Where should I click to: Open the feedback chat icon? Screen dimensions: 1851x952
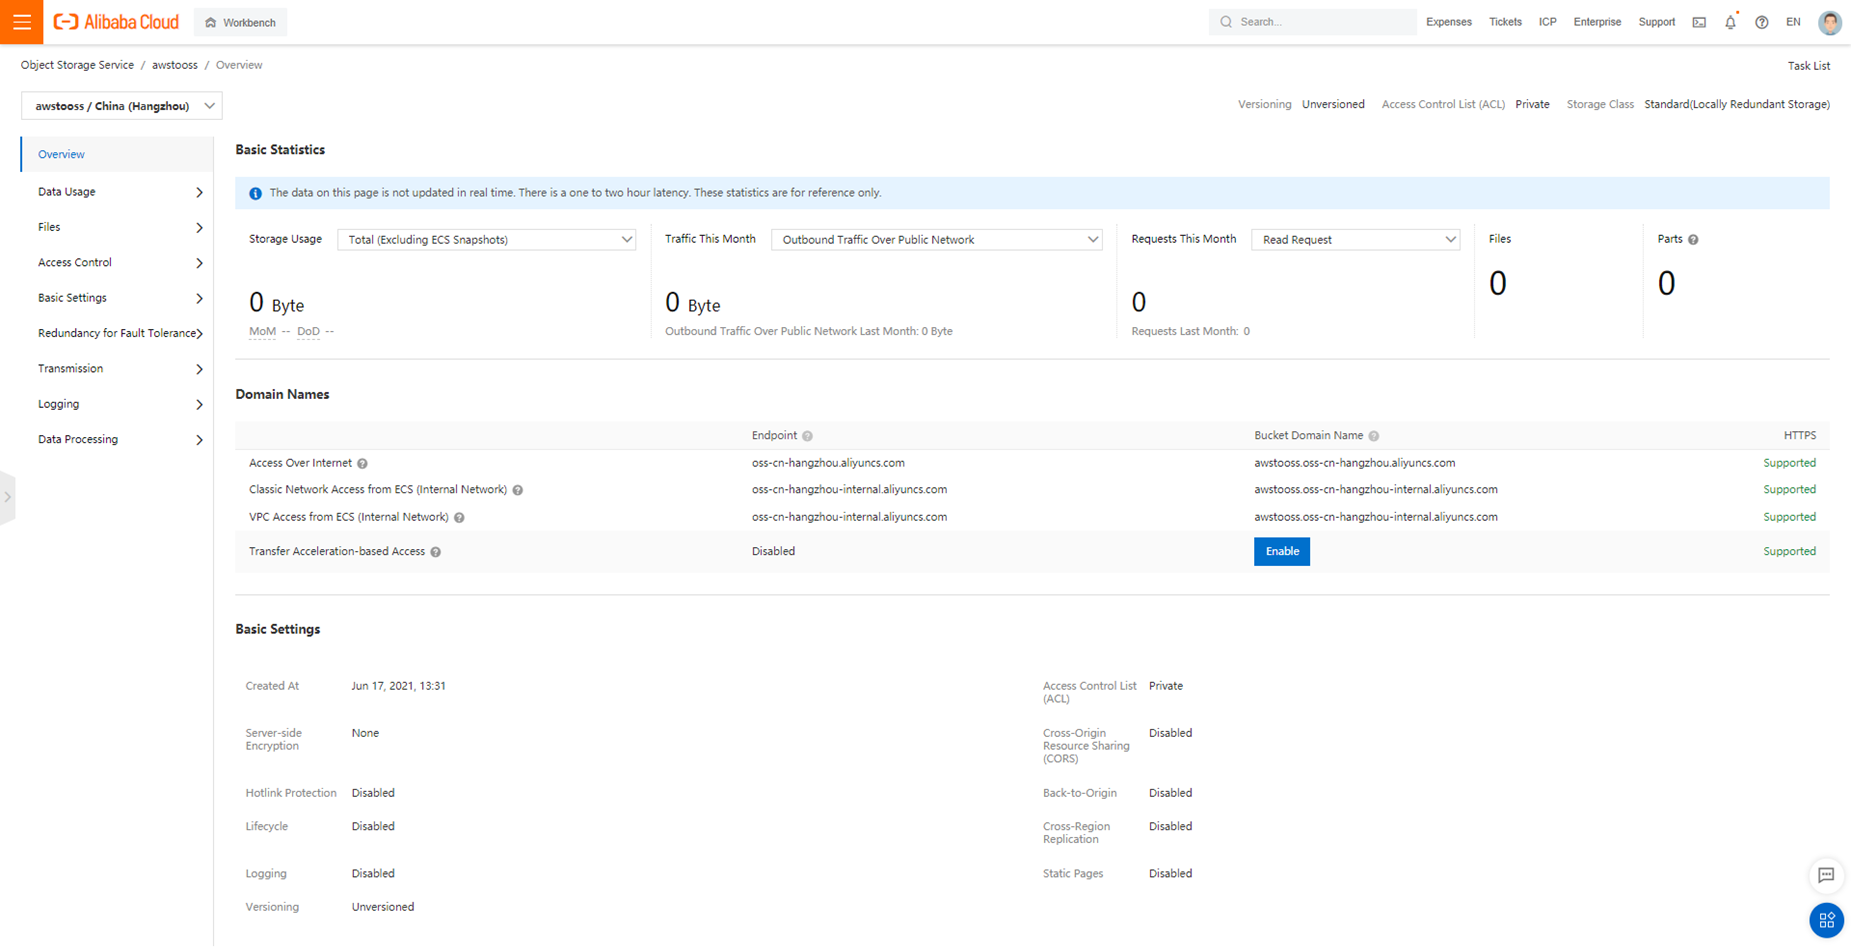(x=1826, y=875)
